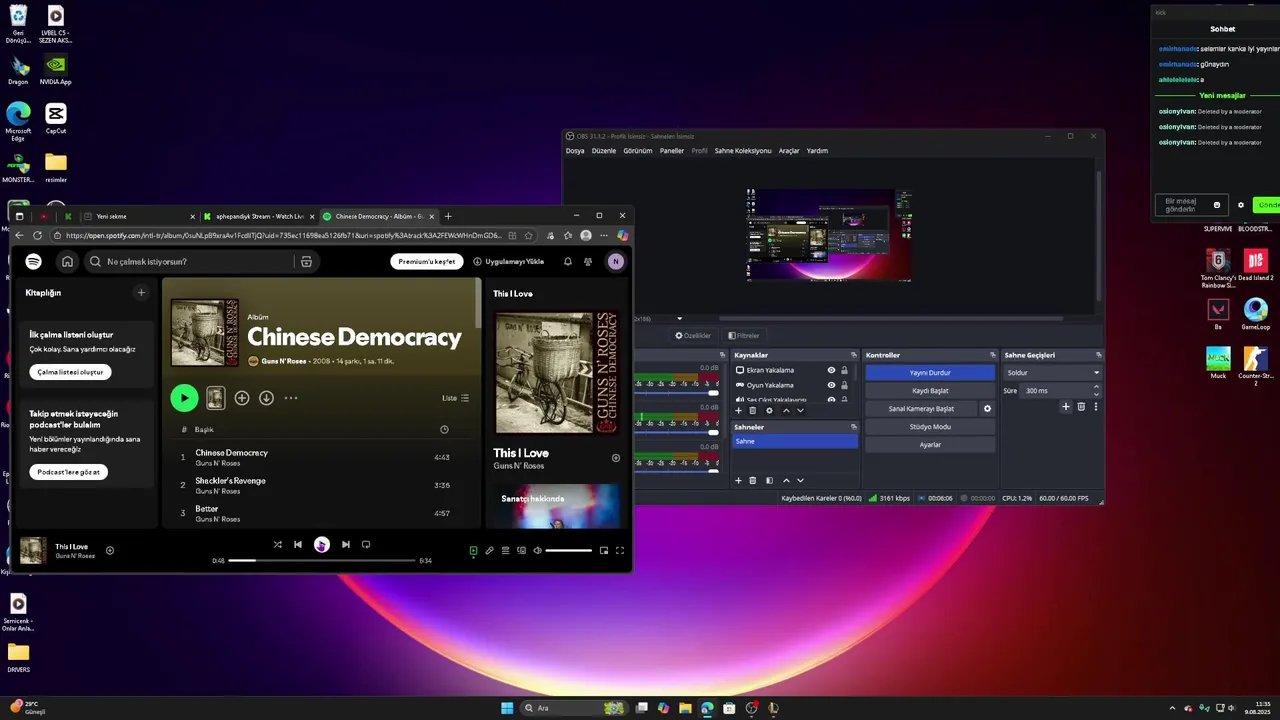Screen dimensions: 1280x720
Task: Open the Liste view dropdown
Action: (455, 398)
